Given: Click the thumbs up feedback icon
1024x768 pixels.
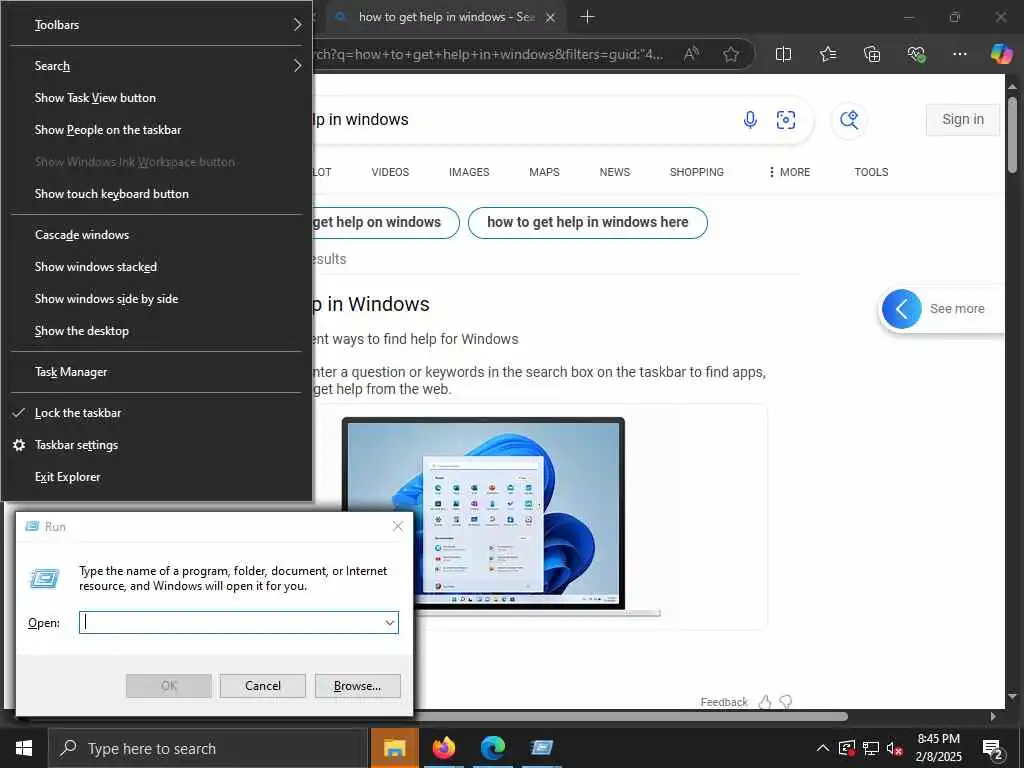Looking at the screenshot, I should pos(765,702).
